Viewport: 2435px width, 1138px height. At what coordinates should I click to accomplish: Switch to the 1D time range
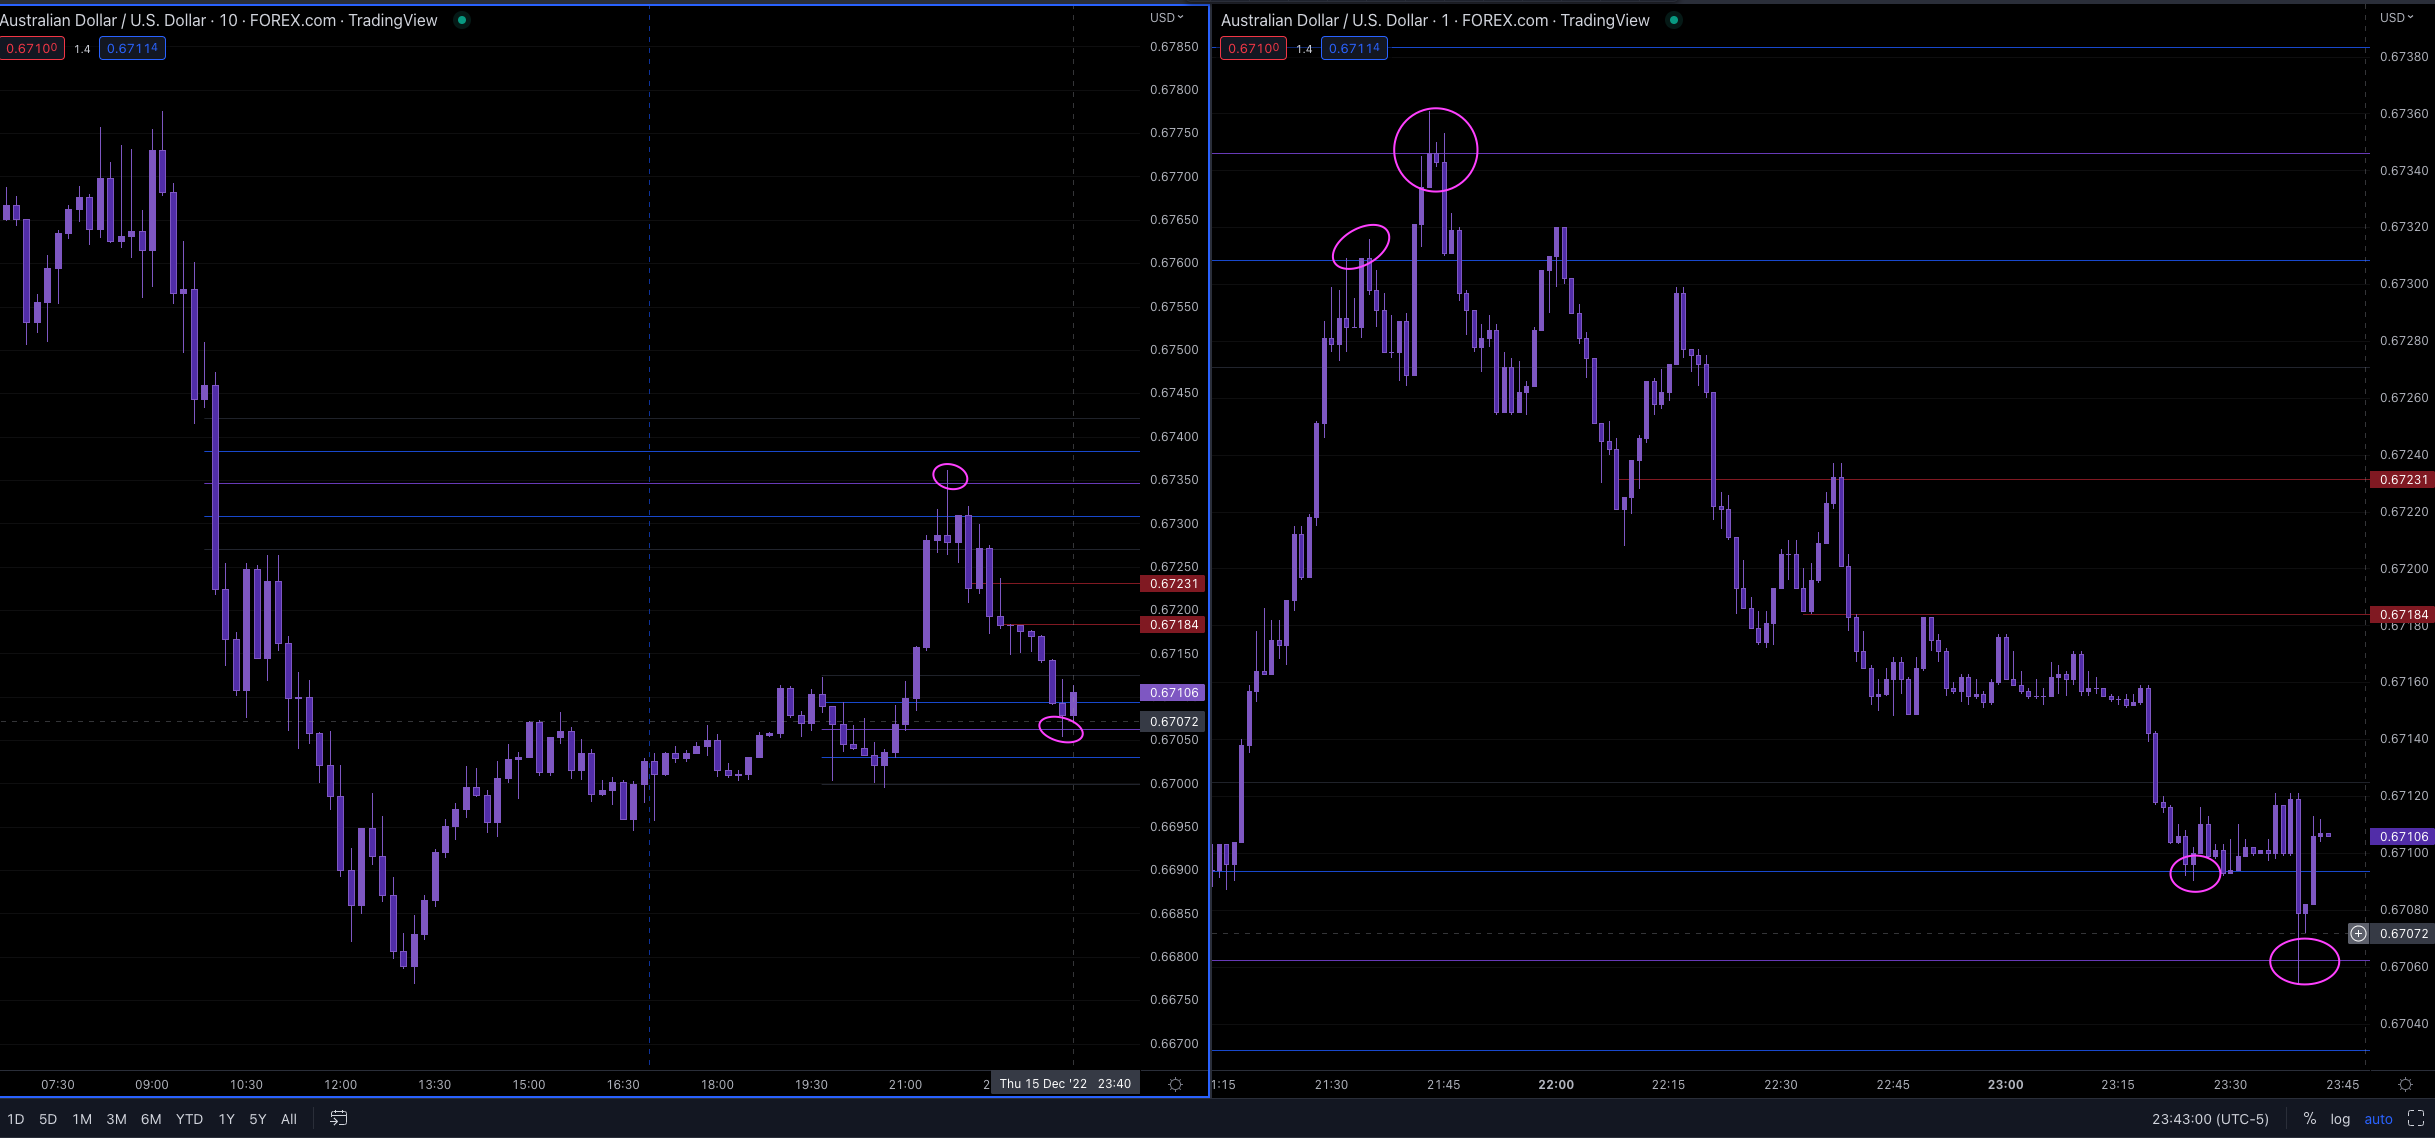(16, 1119)
